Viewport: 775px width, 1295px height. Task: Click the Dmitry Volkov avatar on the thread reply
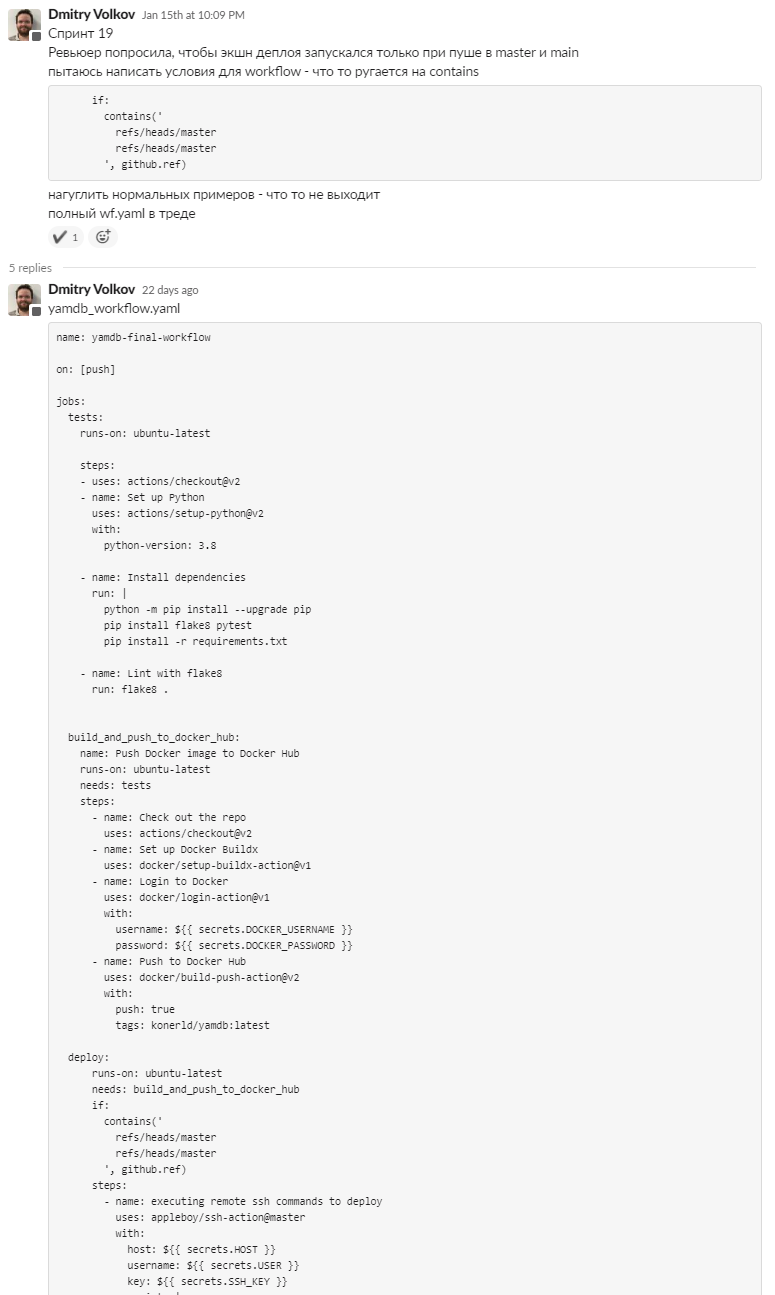(x=24, y=300)
